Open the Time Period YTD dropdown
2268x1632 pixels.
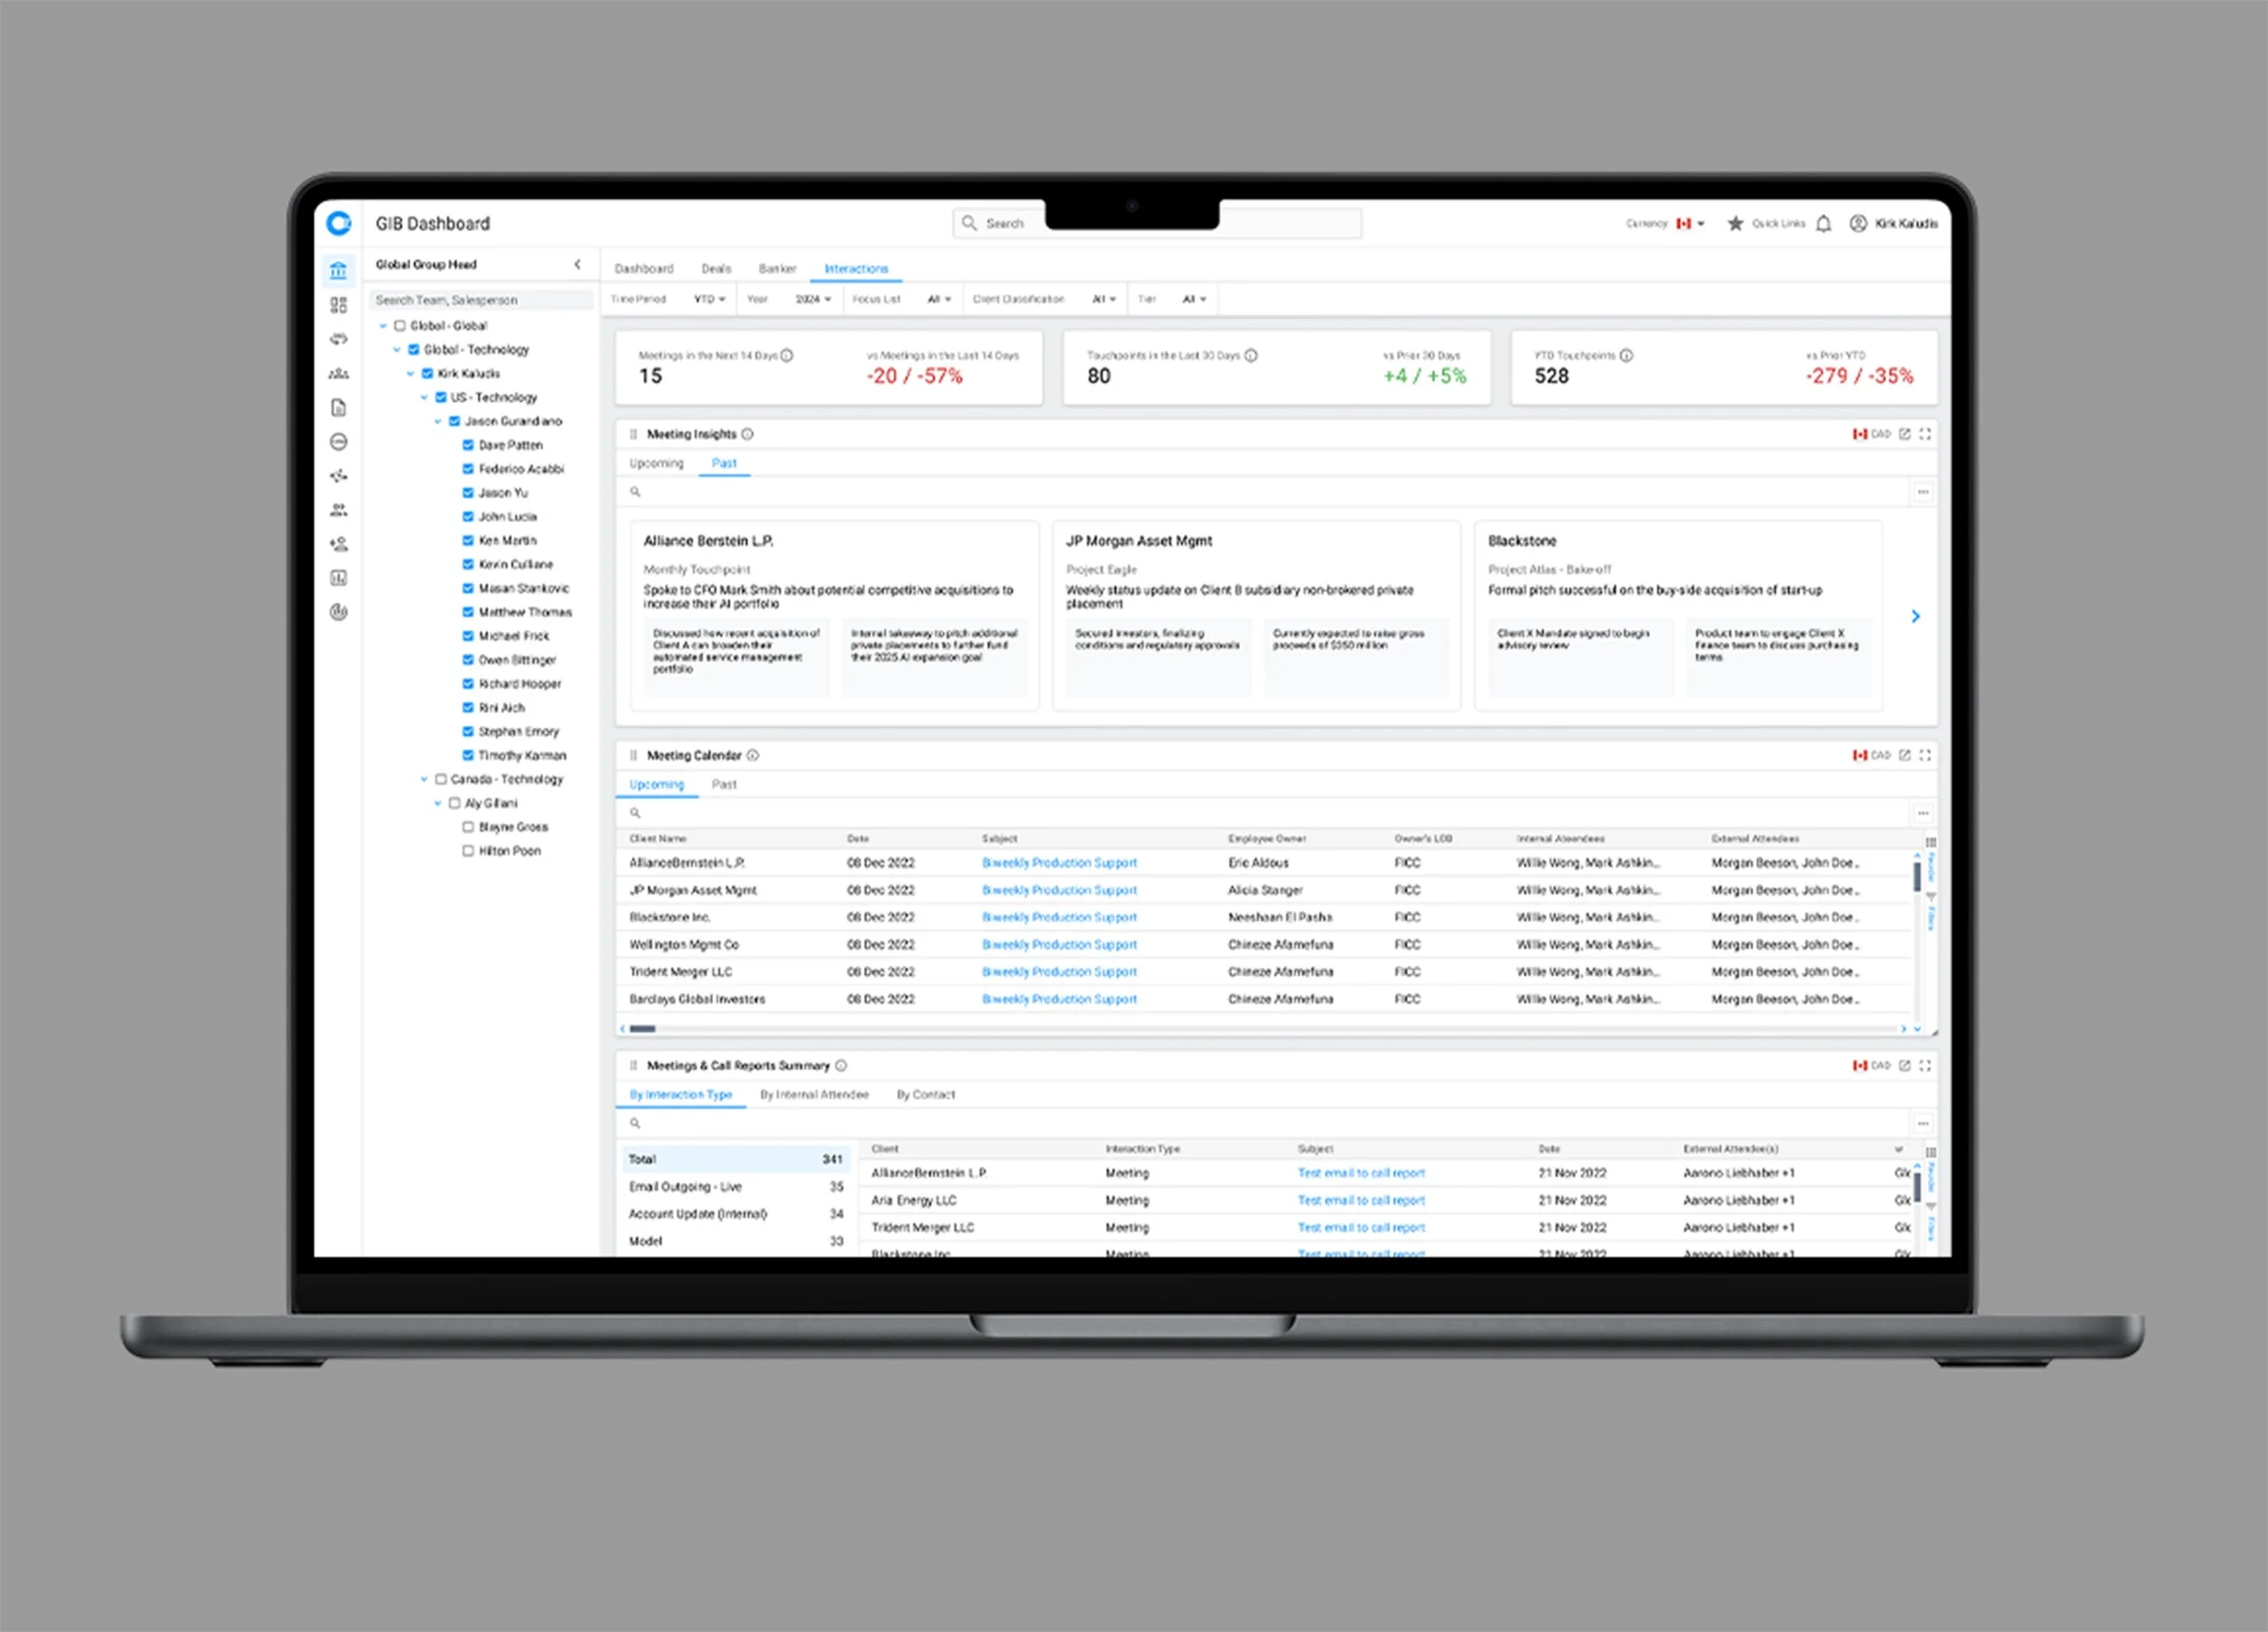(x=709, y=299)
